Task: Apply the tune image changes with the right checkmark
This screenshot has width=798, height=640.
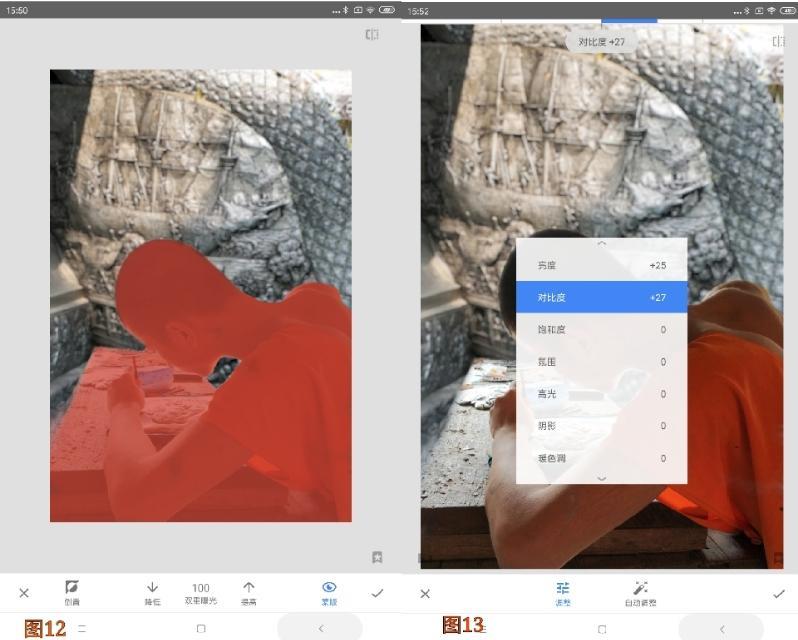Action: click(x=779, y=594)
